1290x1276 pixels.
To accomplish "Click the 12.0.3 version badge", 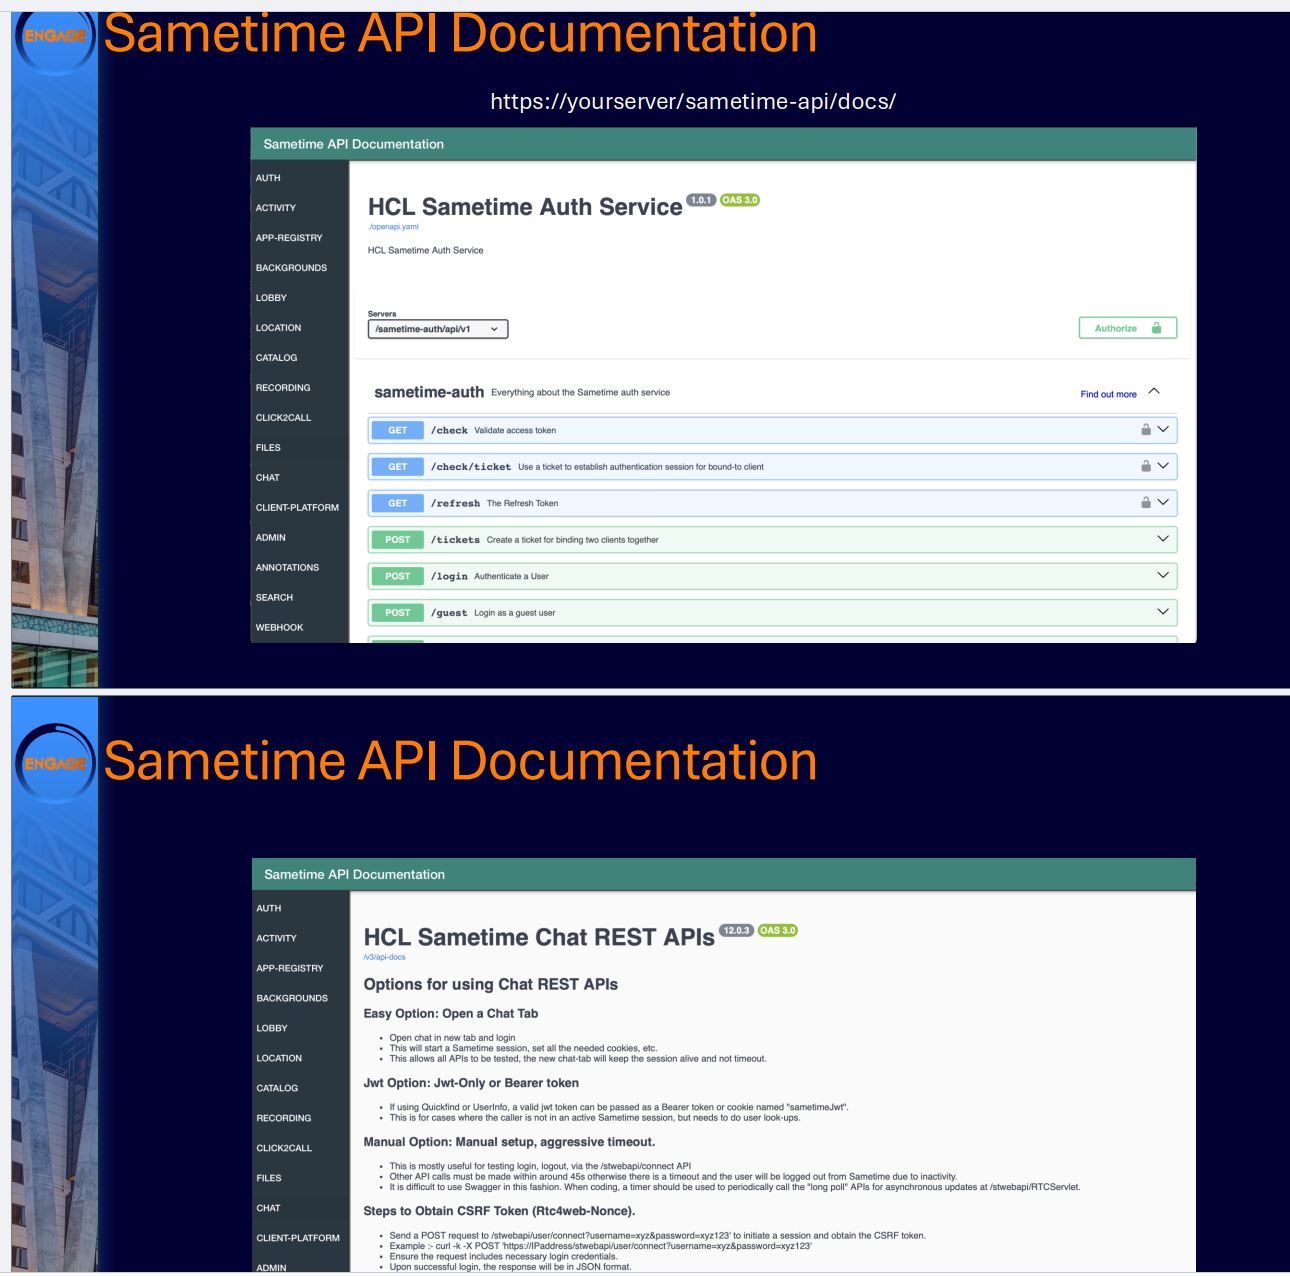I will coord(736,930).
